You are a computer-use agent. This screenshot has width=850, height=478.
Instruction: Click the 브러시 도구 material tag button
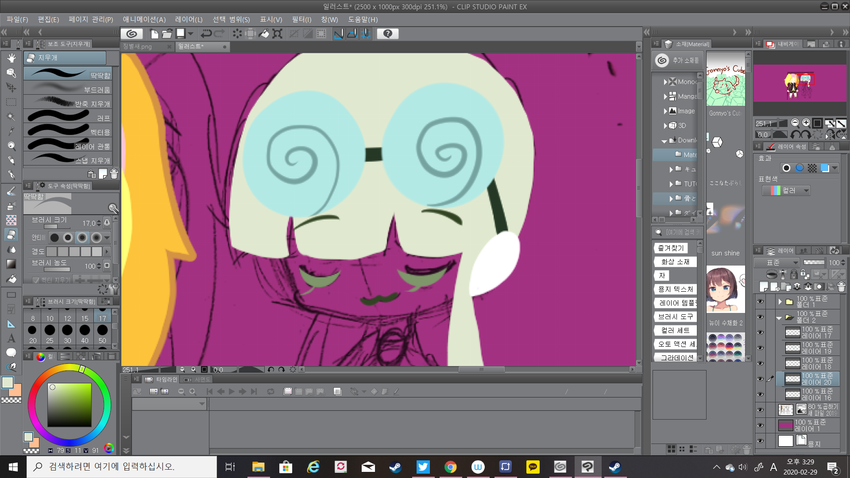[x=675, y=316]
